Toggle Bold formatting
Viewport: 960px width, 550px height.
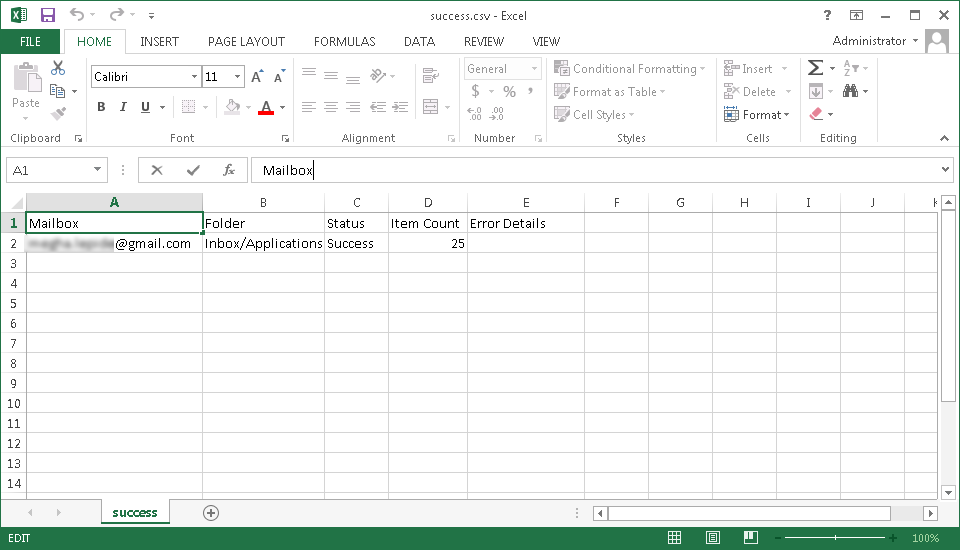[x=101, y=107]
